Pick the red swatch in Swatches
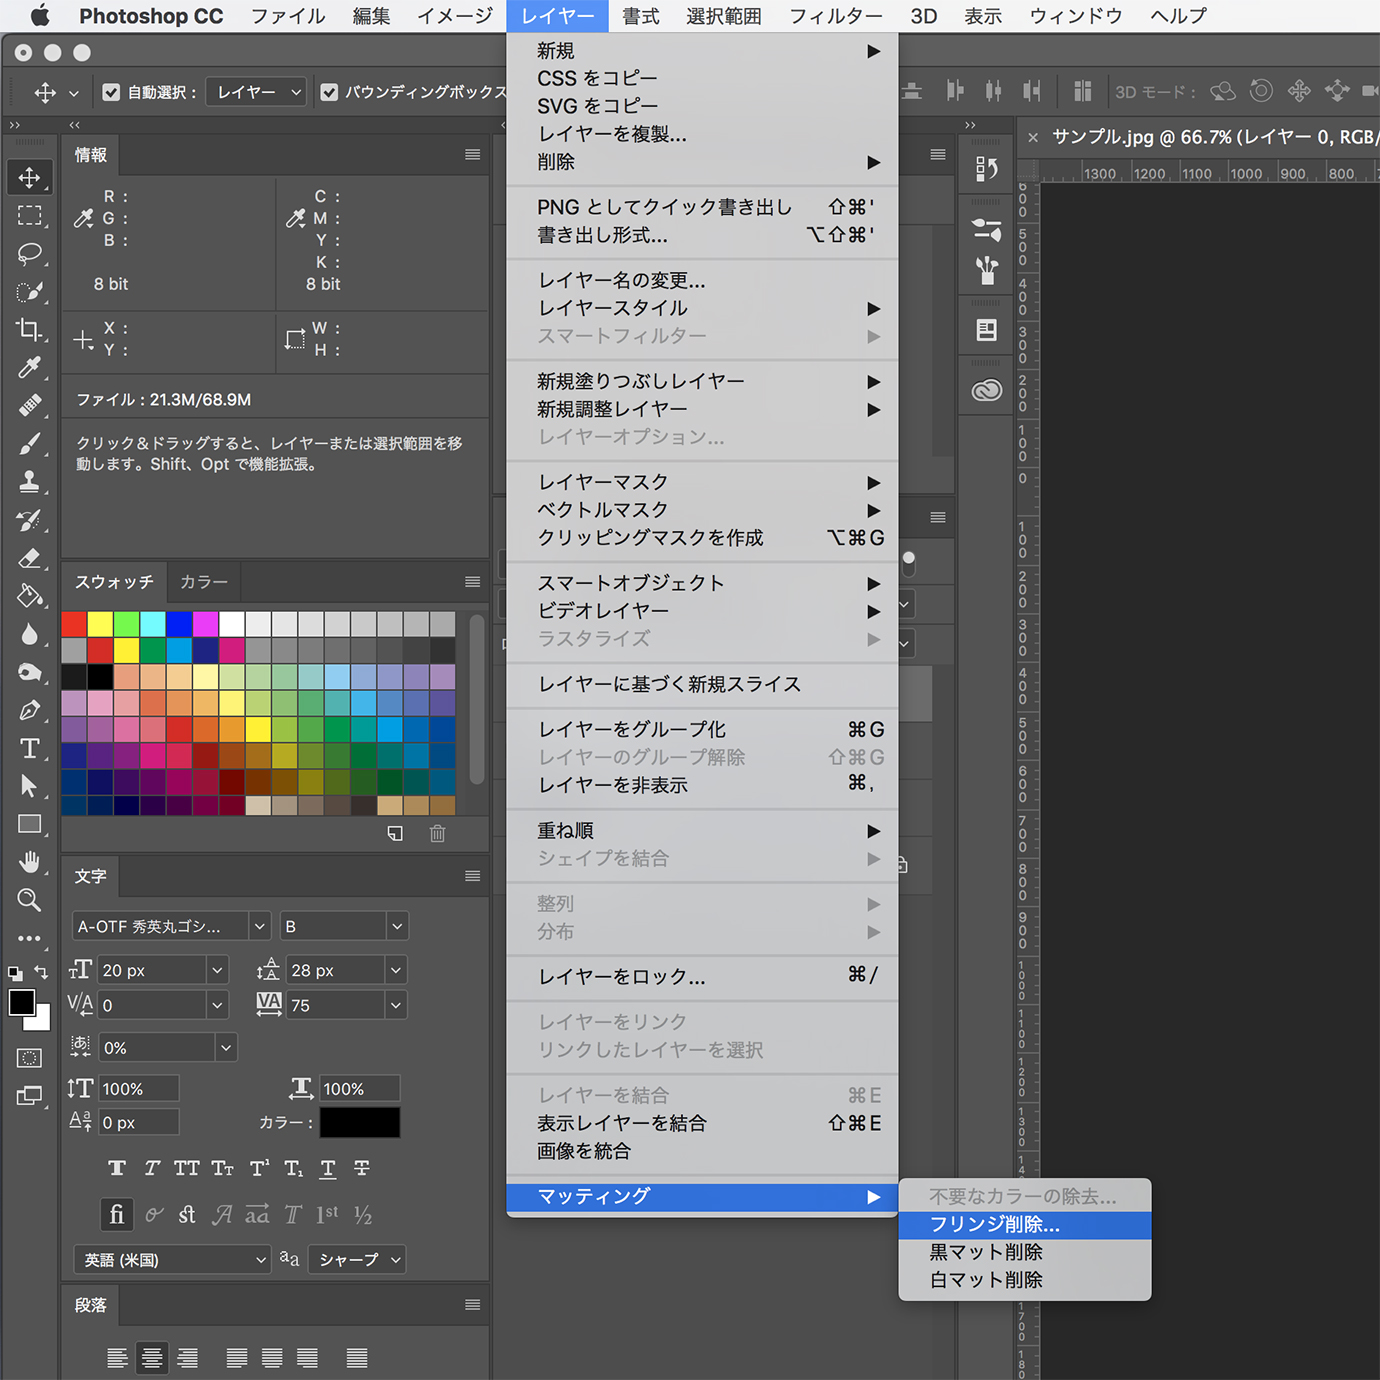1380x1380 pixels. (x=74, y=624)
